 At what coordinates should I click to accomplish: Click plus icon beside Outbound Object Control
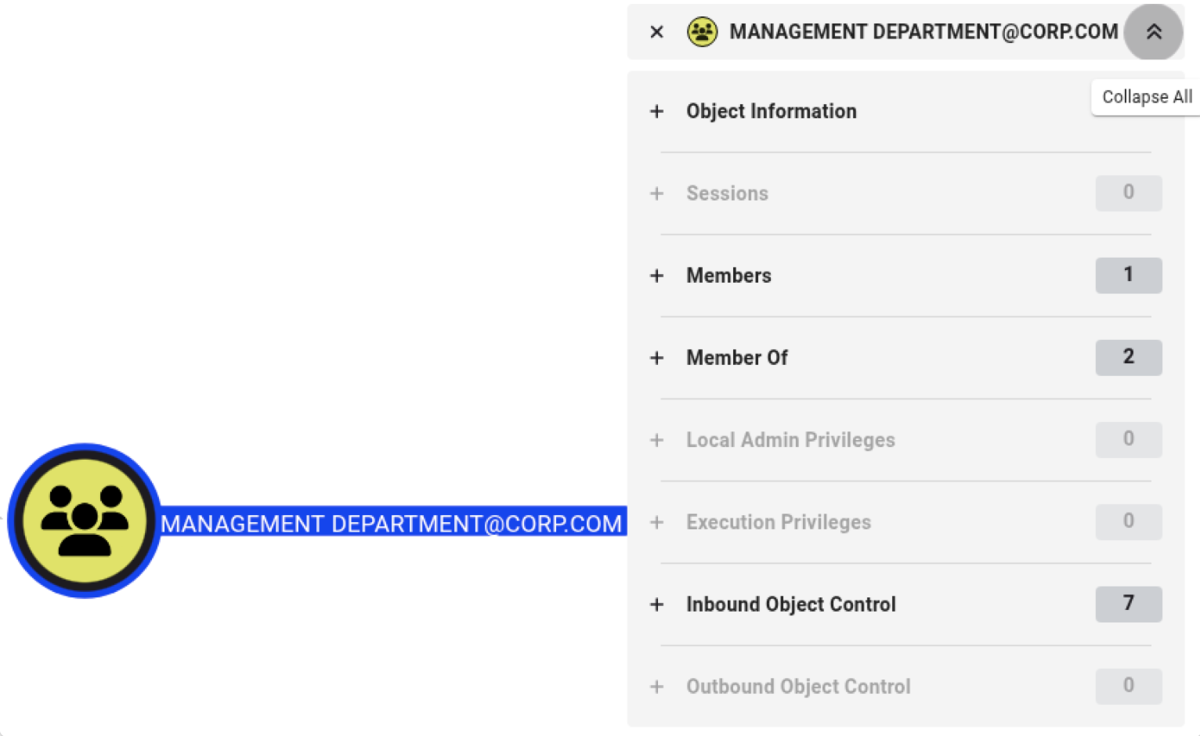[x=657, y=686]
